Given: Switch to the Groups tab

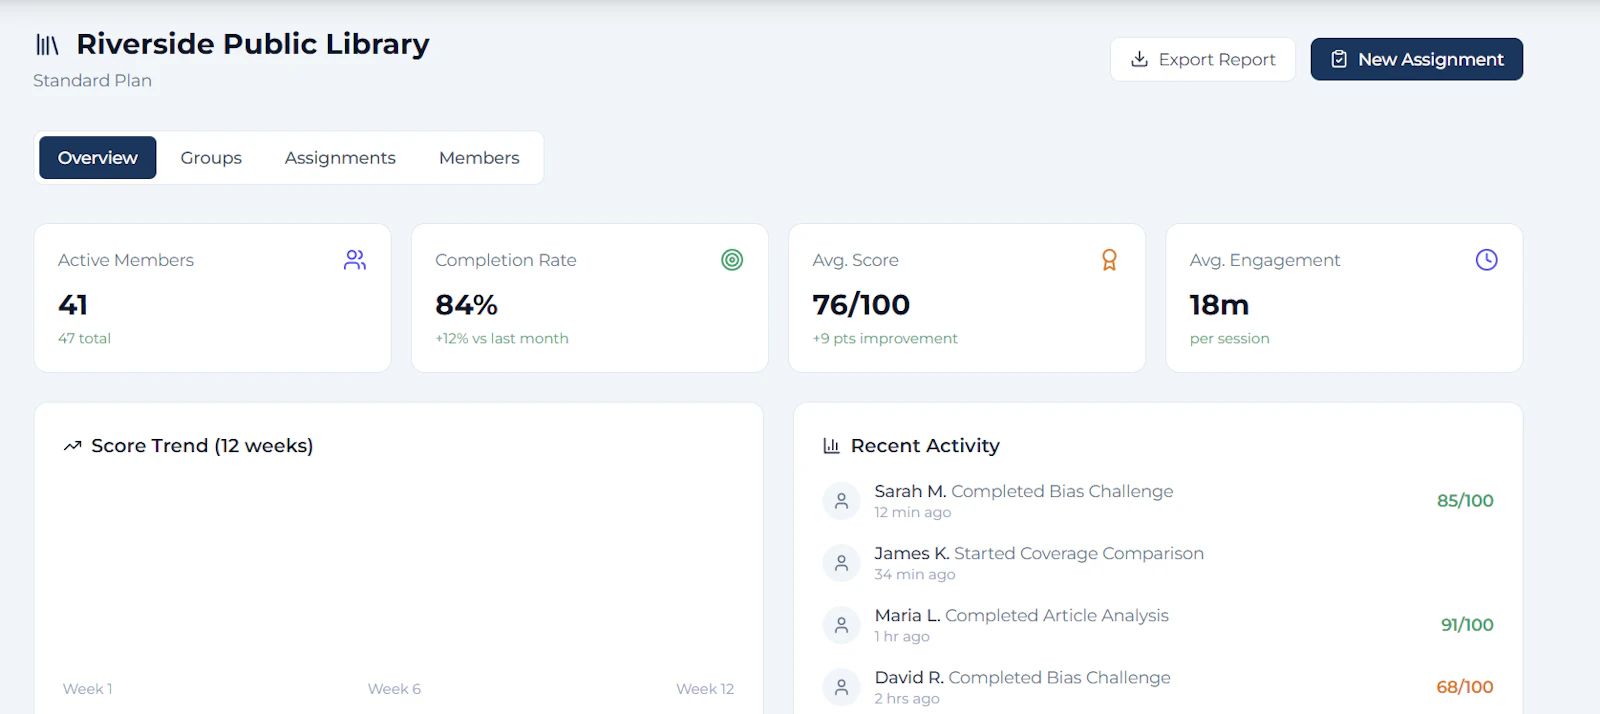Looking at the screenshot, I should click(x=211, y=158).
